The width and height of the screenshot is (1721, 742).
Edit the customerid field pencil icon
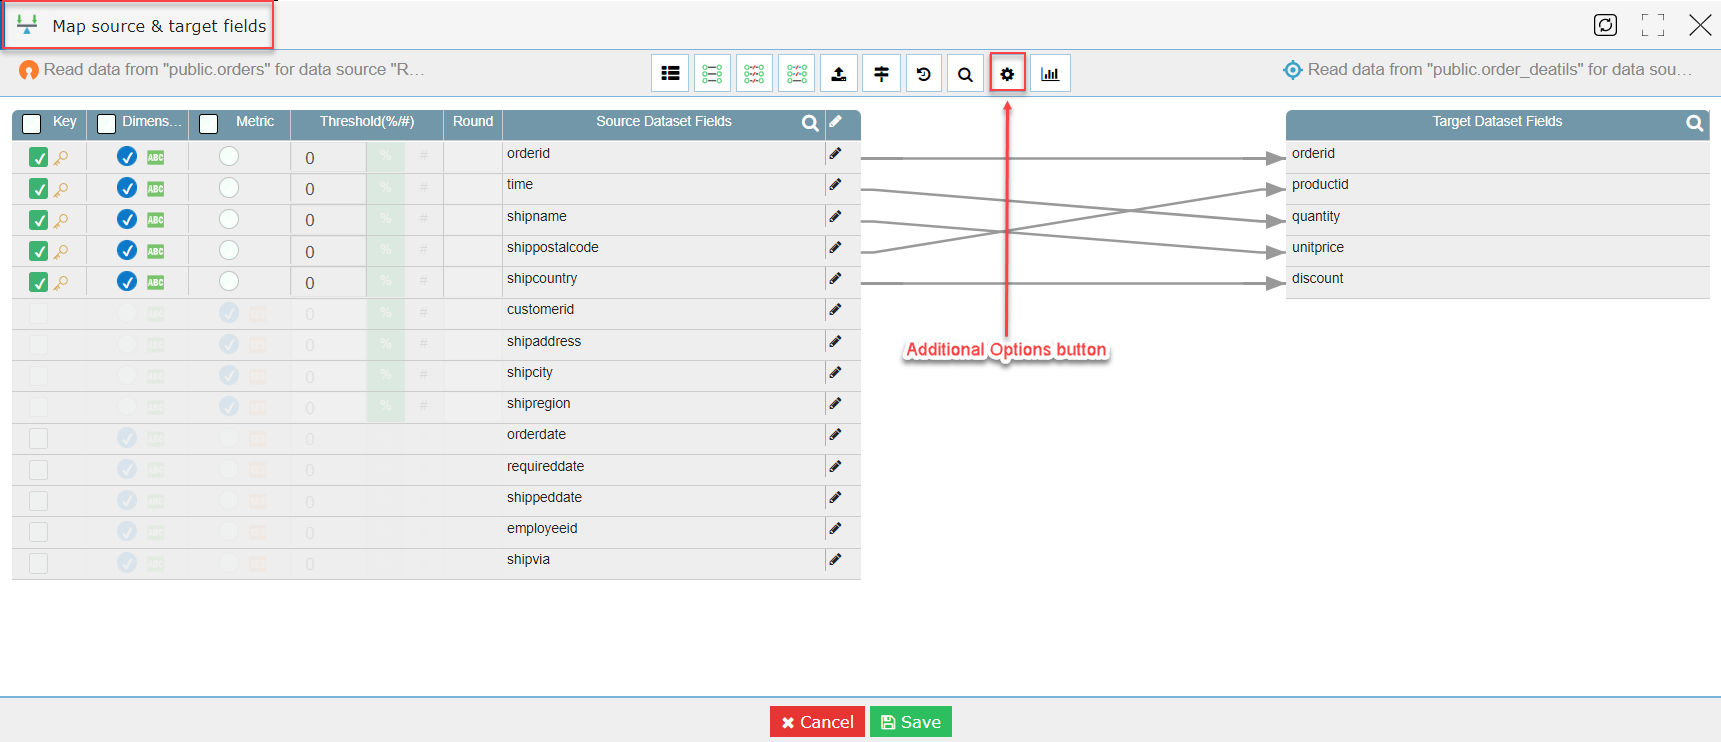point(835,310)
